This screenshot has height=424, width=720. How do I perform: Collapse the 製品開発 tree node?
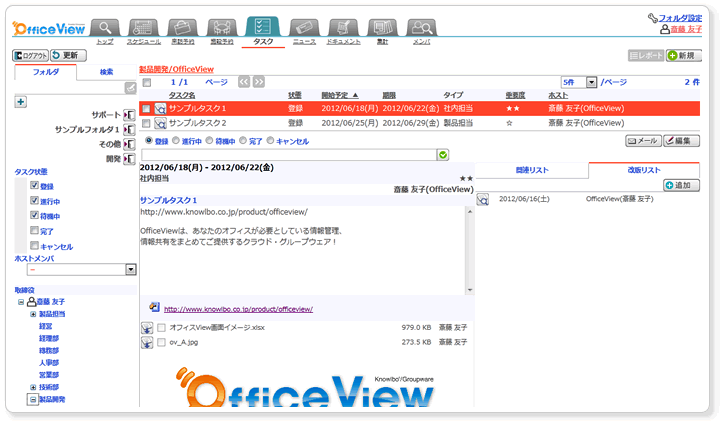(x=33, y=400)
